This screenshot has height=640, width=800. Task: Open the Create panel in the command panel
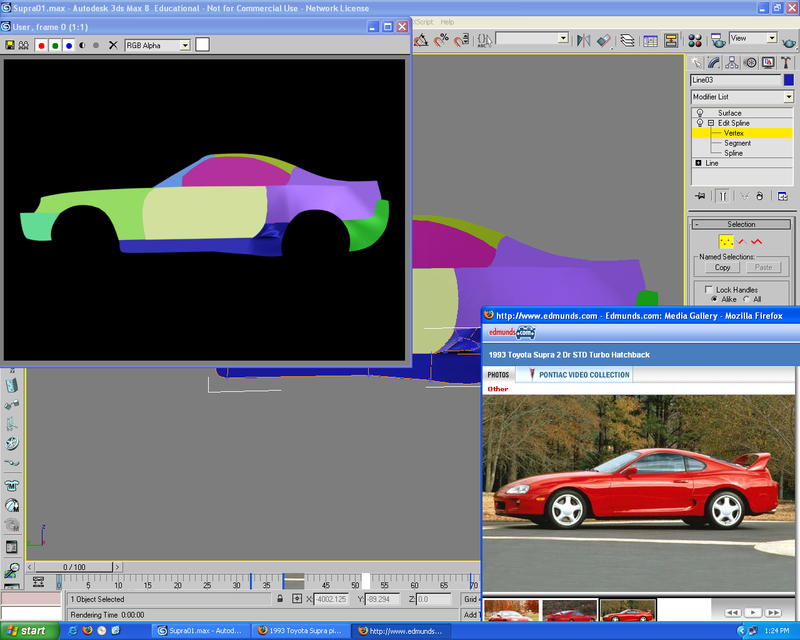[695, 61]
